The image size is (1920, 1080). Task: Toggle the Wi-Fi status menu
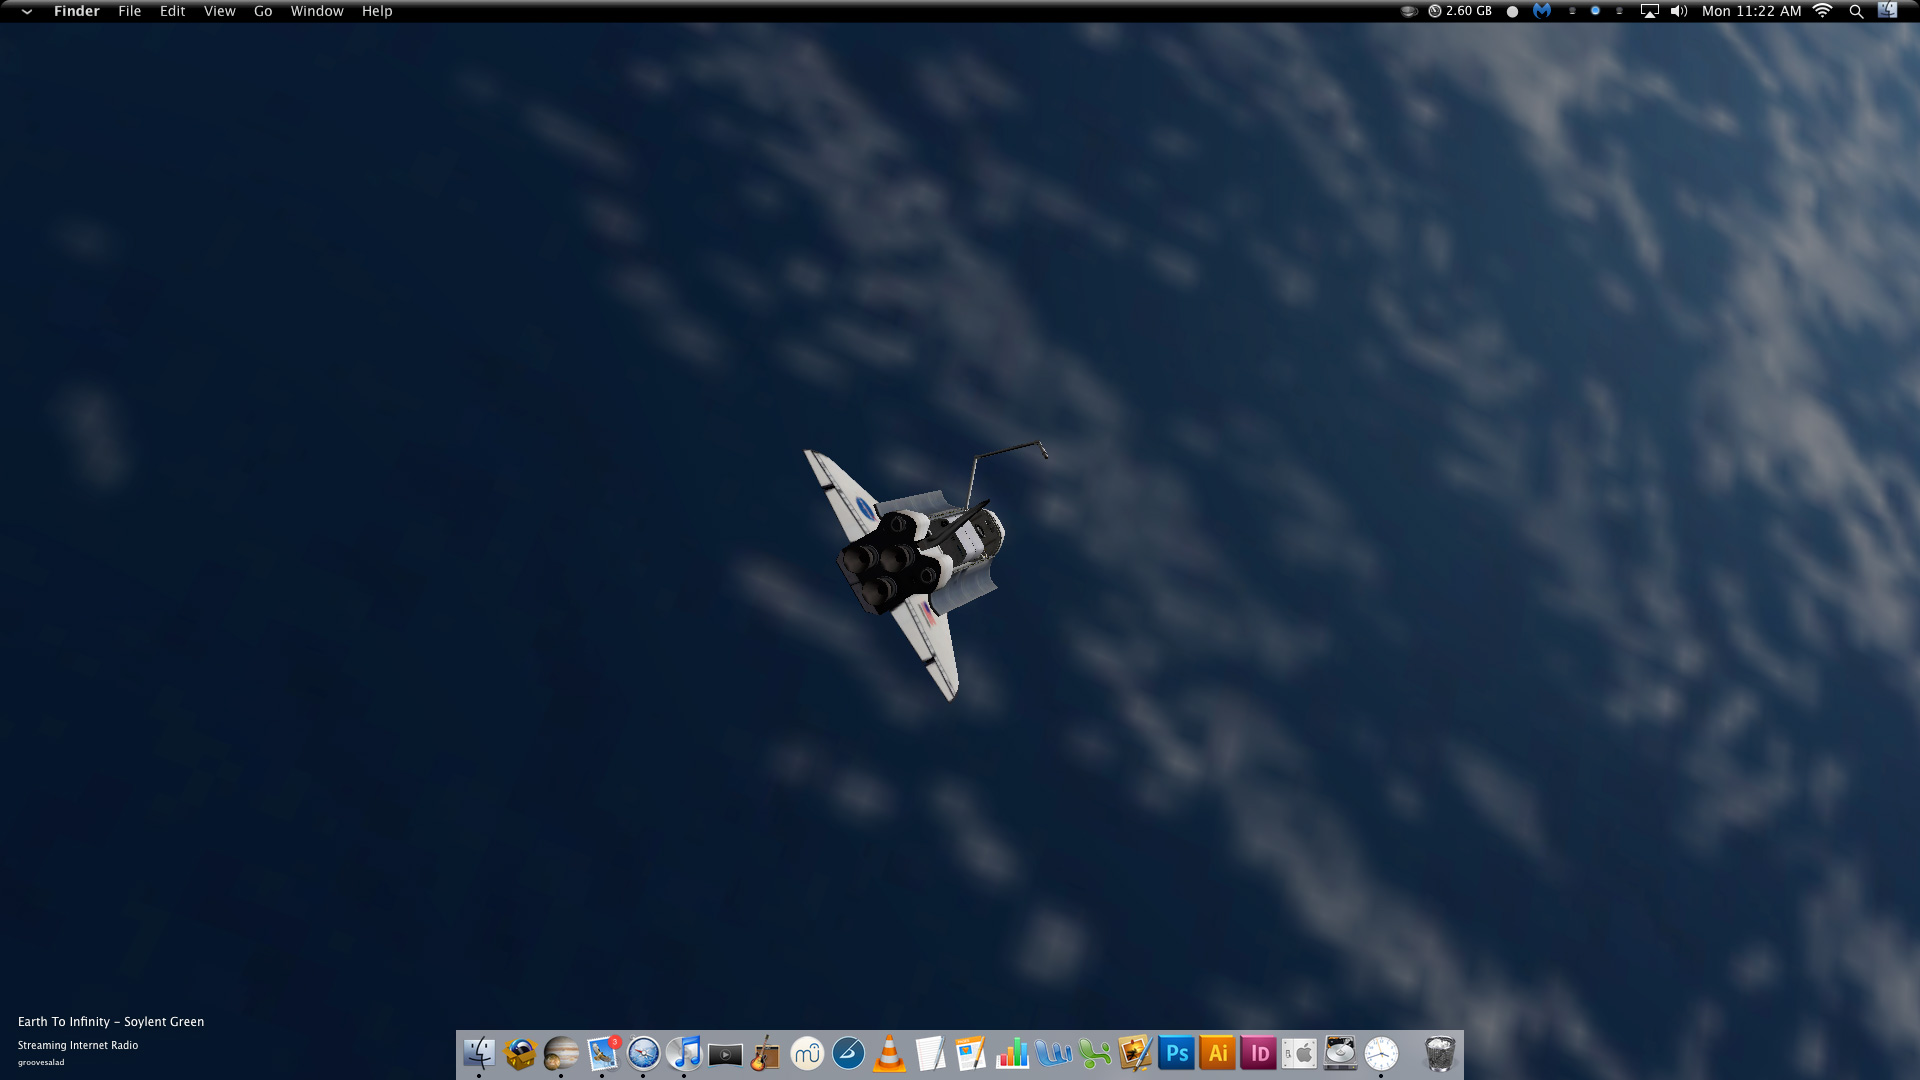(x=1822, y=11)
